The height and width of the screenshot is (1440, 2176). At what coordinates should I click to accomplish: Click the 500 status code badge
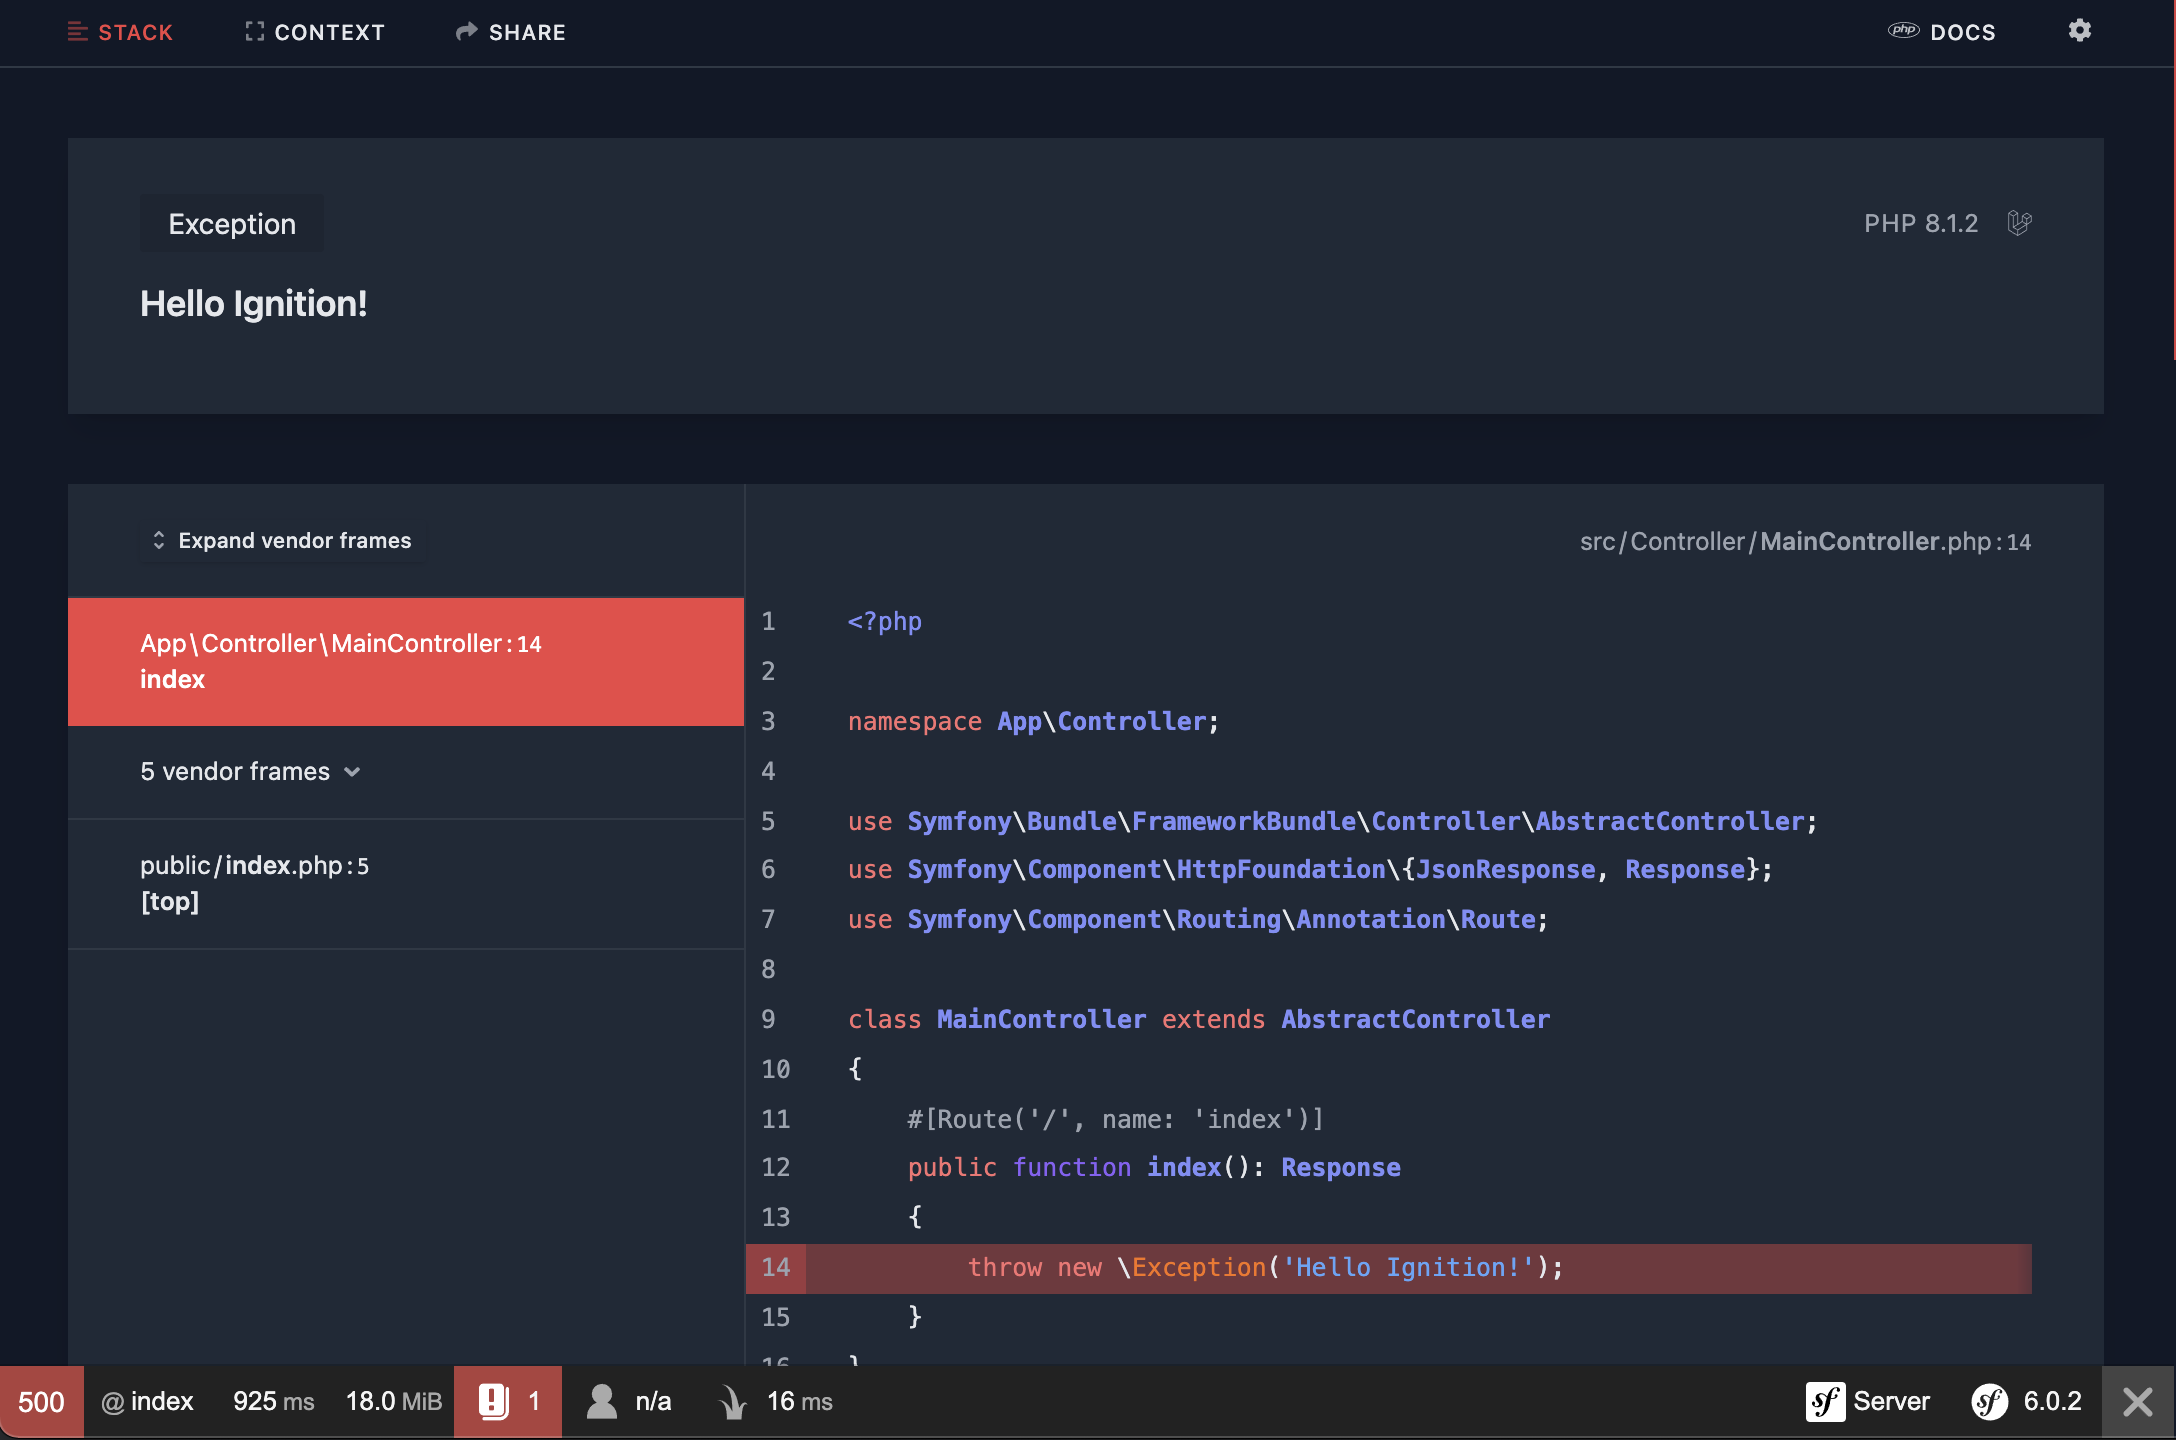click(41, 1401)
